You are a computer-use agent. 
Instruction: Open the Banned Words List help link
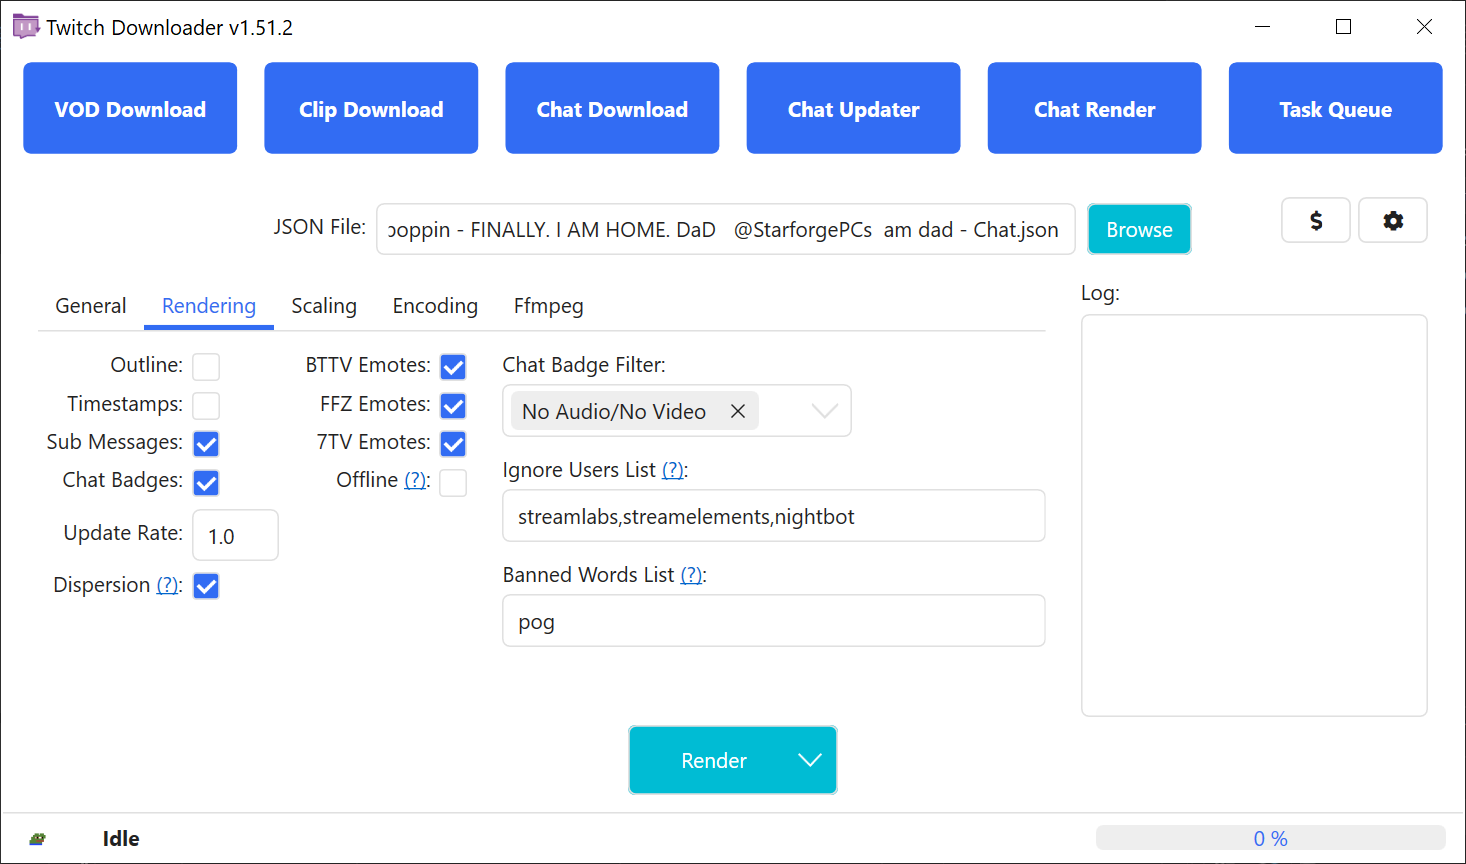691,575
